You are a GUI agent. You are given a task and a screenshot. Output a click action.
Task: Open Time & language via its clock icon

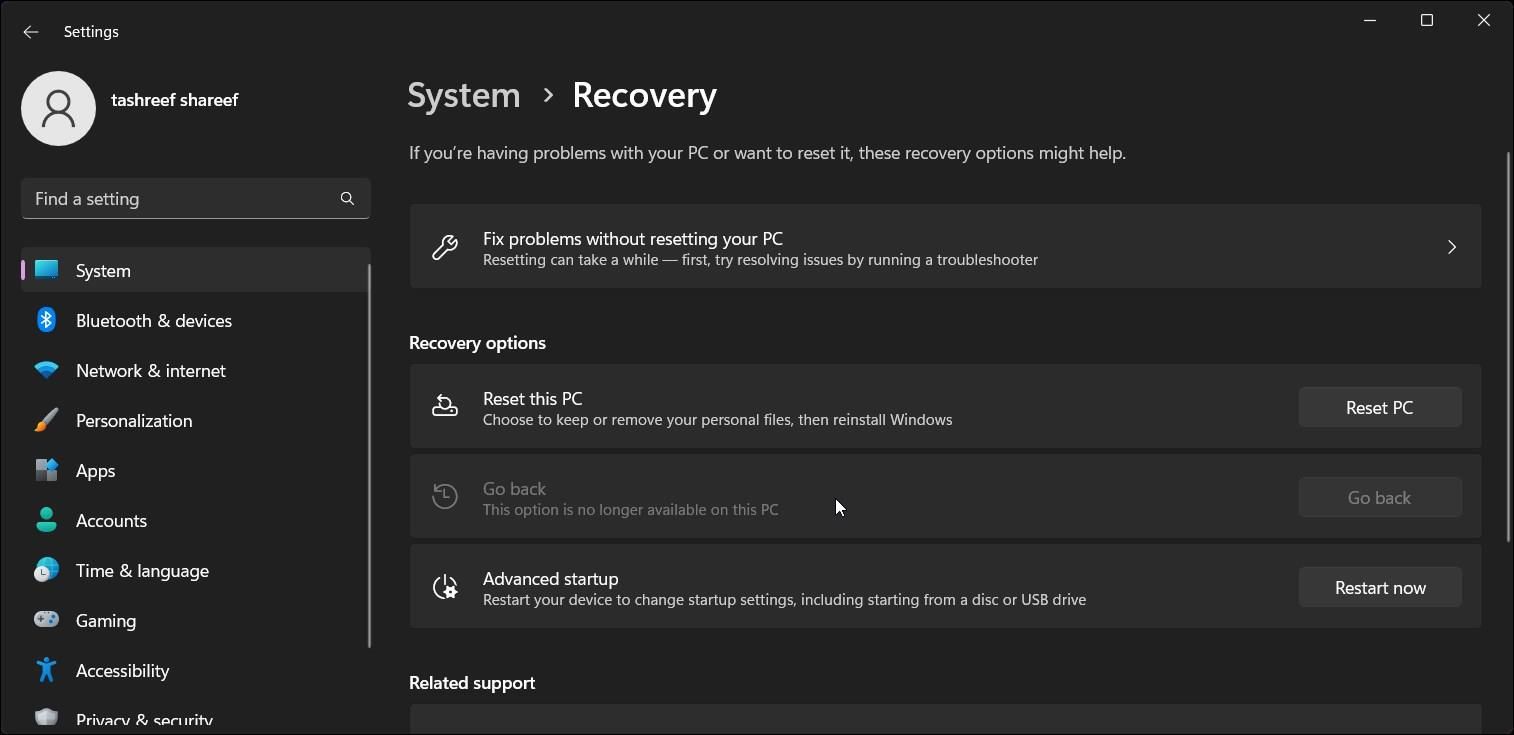[x=46, y=570]
